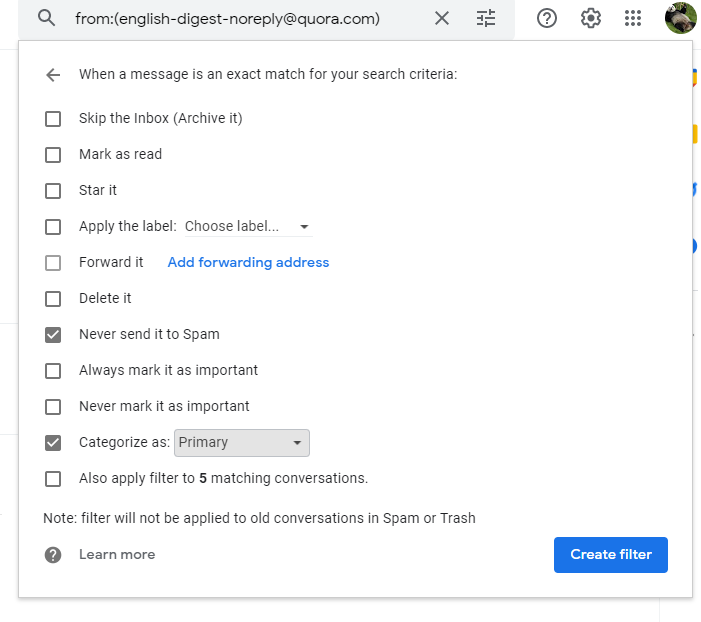Open the Support help icon
The image size is (701, 622).
(547, 18)
